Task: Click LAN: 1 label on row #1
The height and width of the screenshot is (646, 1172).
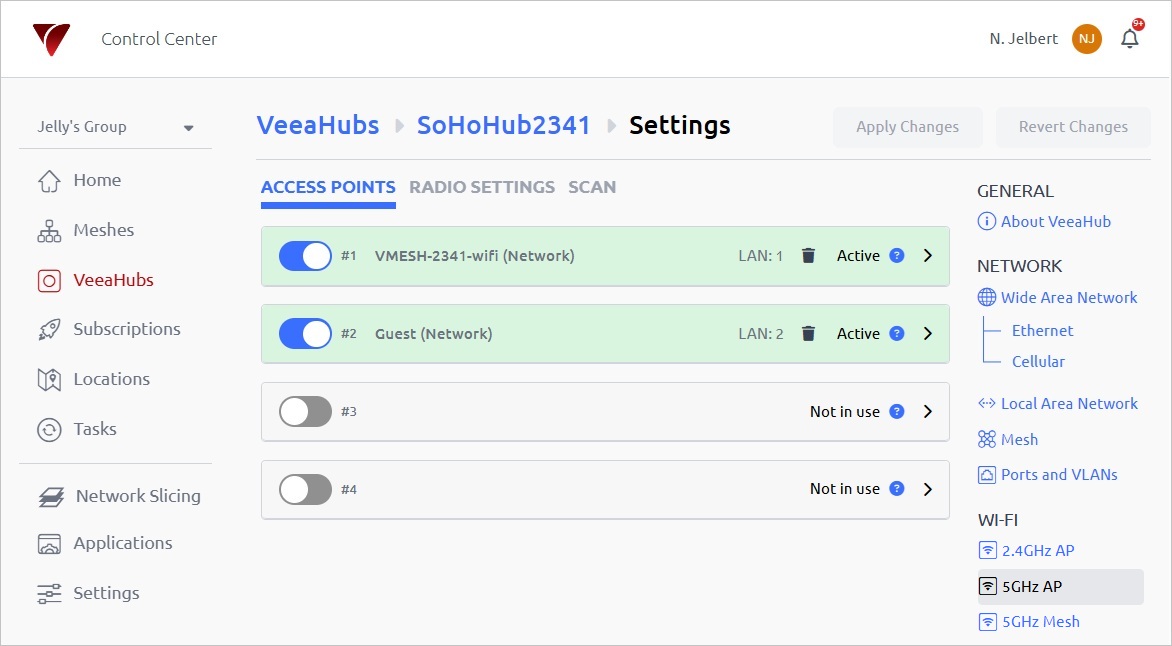Action: 761,256
